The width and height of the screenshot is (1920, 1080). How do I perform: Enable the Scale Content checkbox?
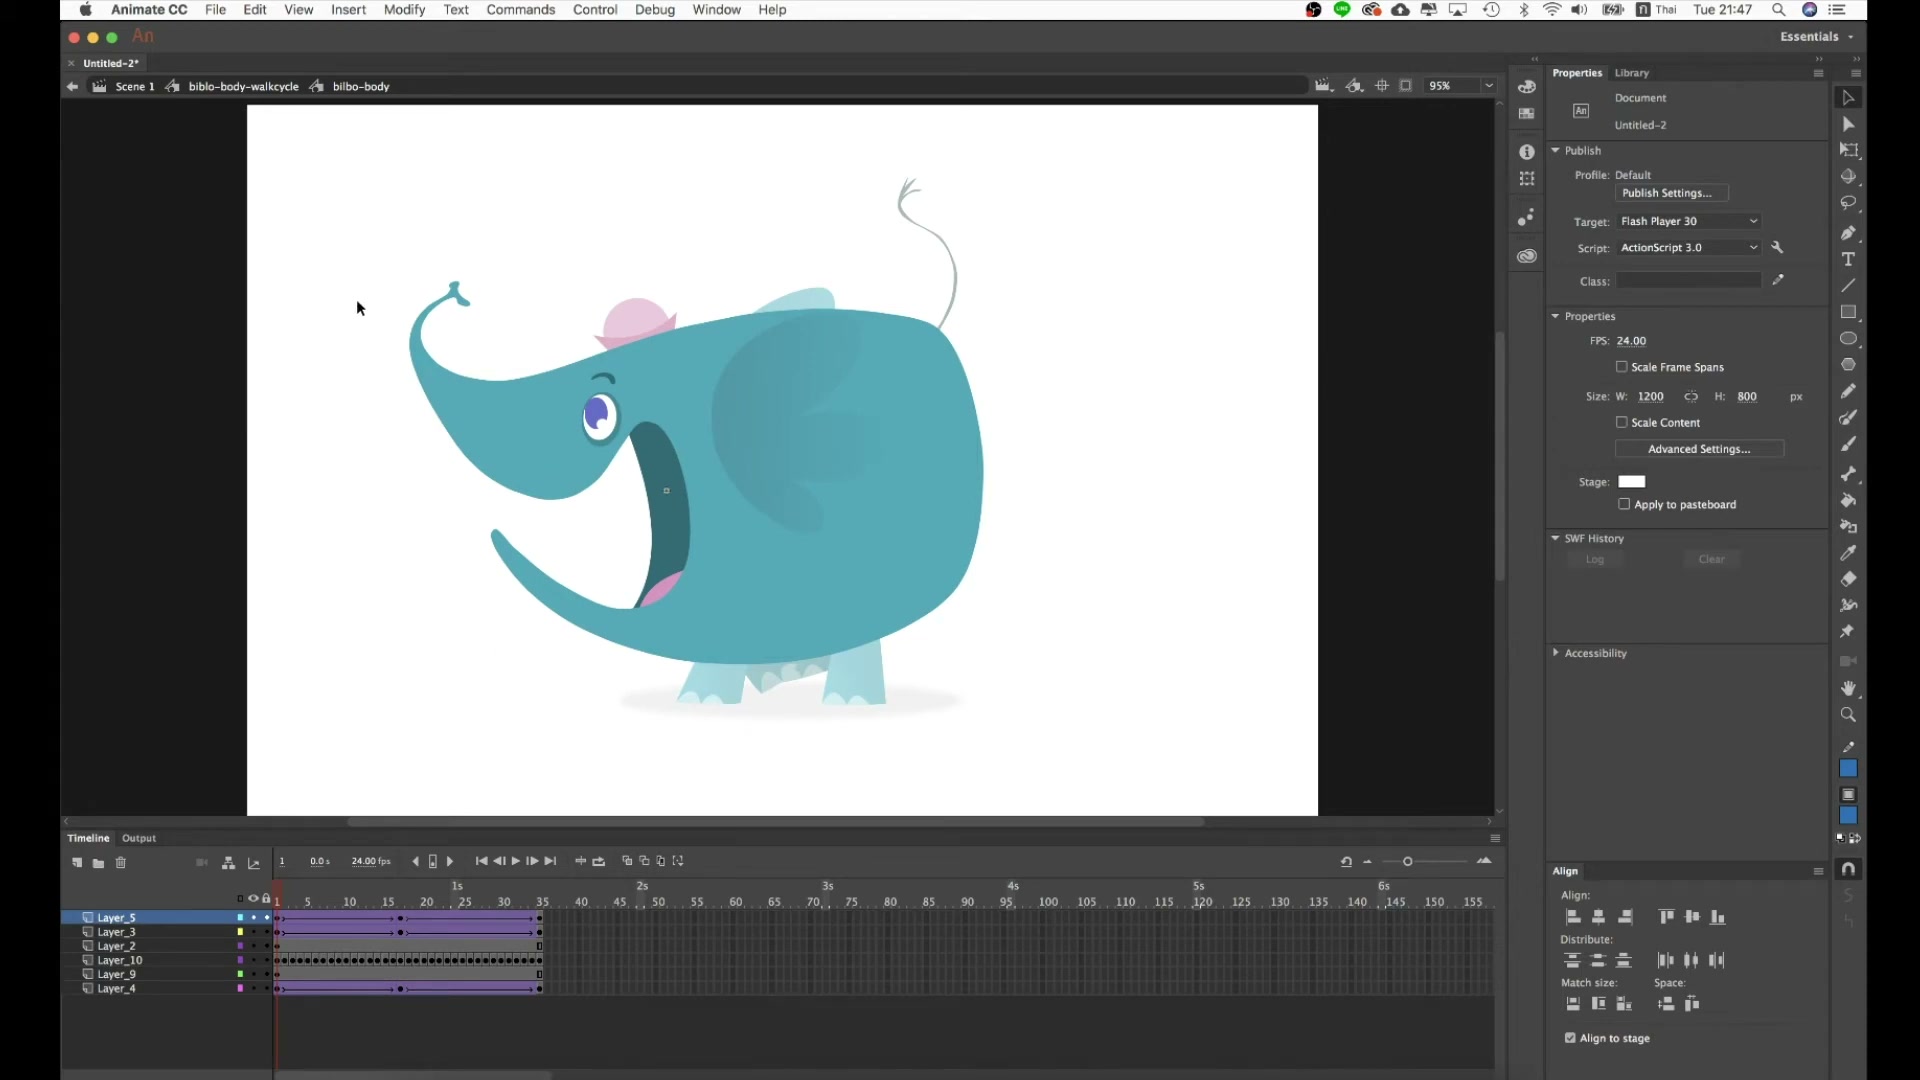click(x=1622, y=422)
